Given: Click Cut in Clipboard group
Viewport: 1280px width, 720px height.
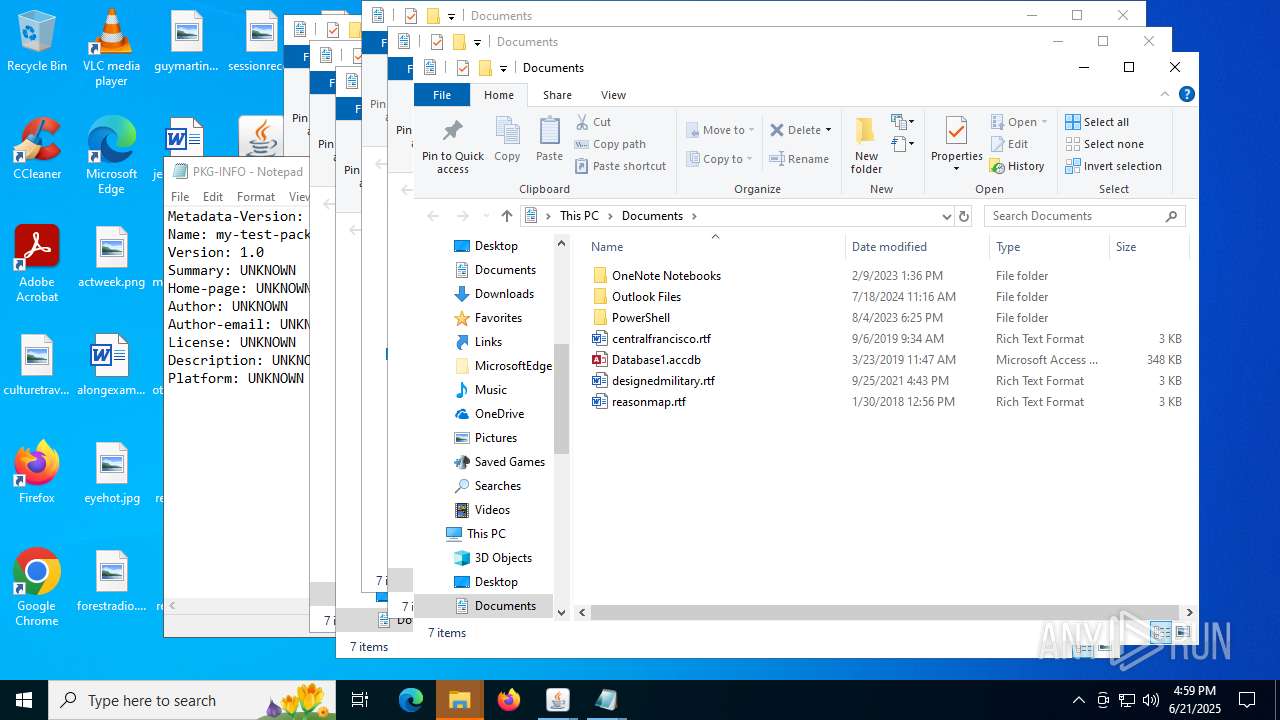Looking at the screenshot, I should (593, 122).
